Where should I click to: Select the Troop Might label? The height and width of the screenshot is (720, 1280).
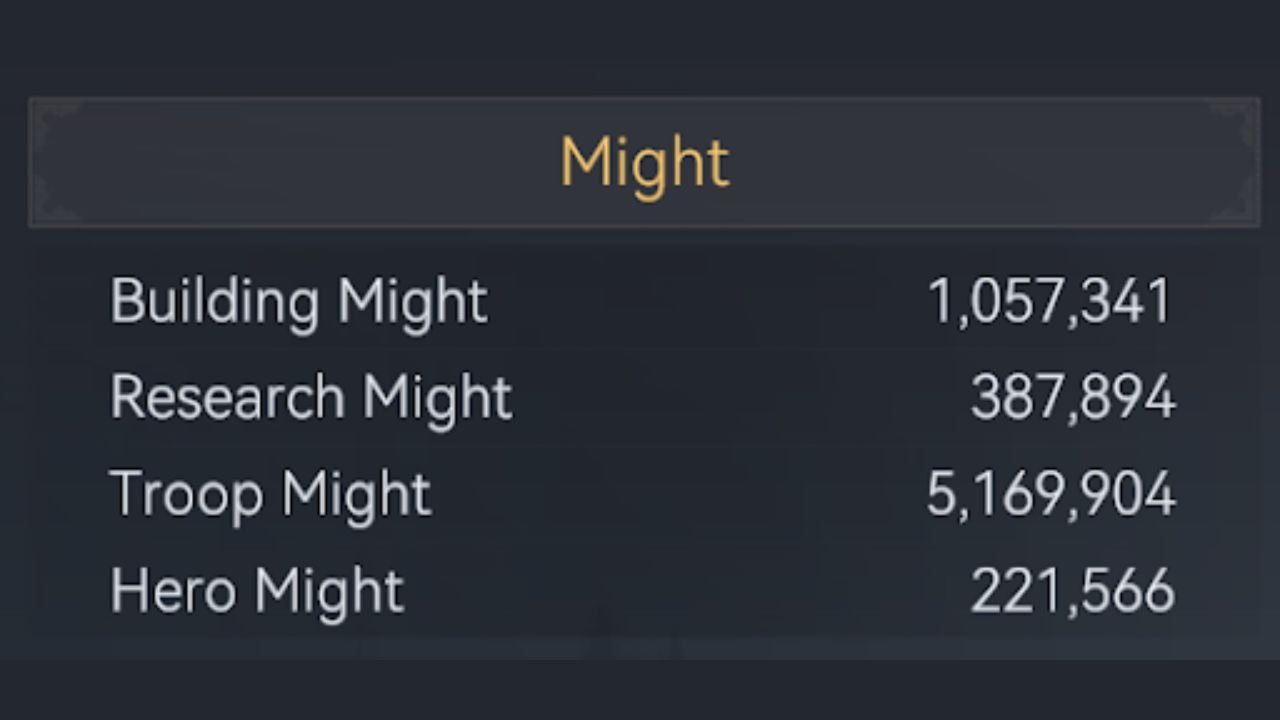tap(271, 494)
